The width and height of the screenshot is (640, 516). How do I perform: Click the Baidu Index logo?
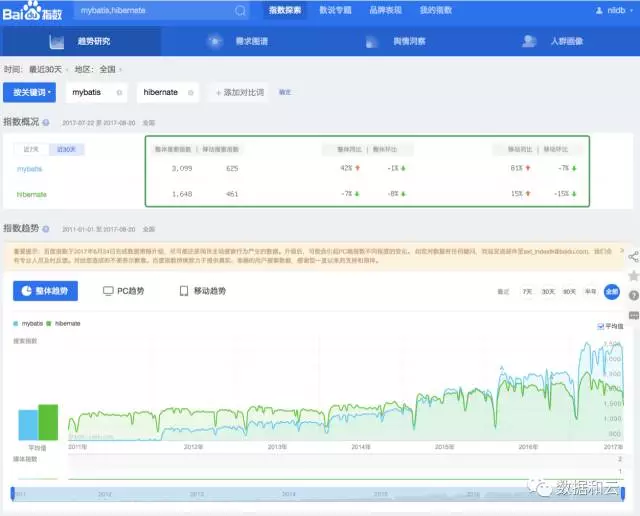coord(33,11)
